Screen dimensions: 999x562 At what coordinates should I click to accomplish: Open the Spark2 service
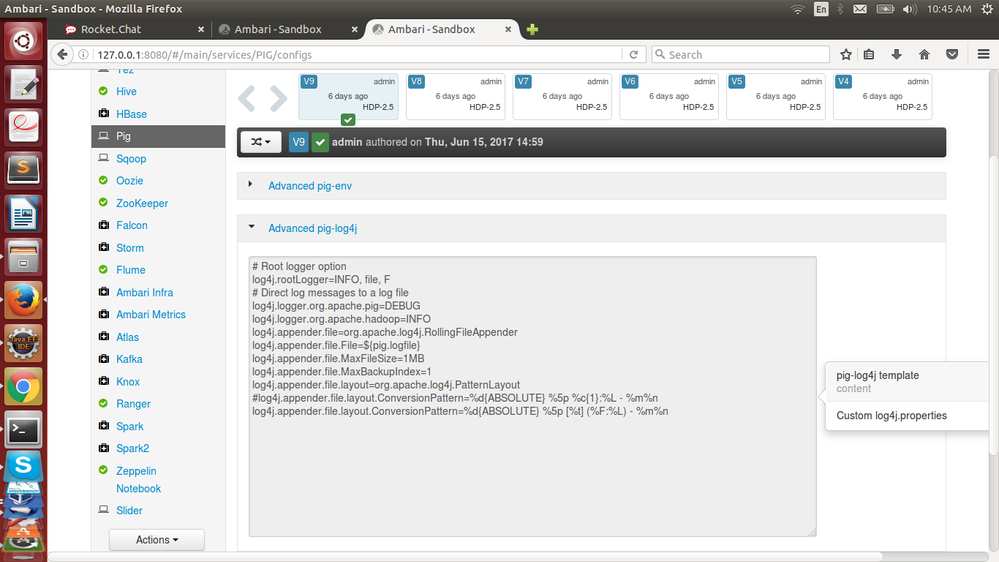133,449
